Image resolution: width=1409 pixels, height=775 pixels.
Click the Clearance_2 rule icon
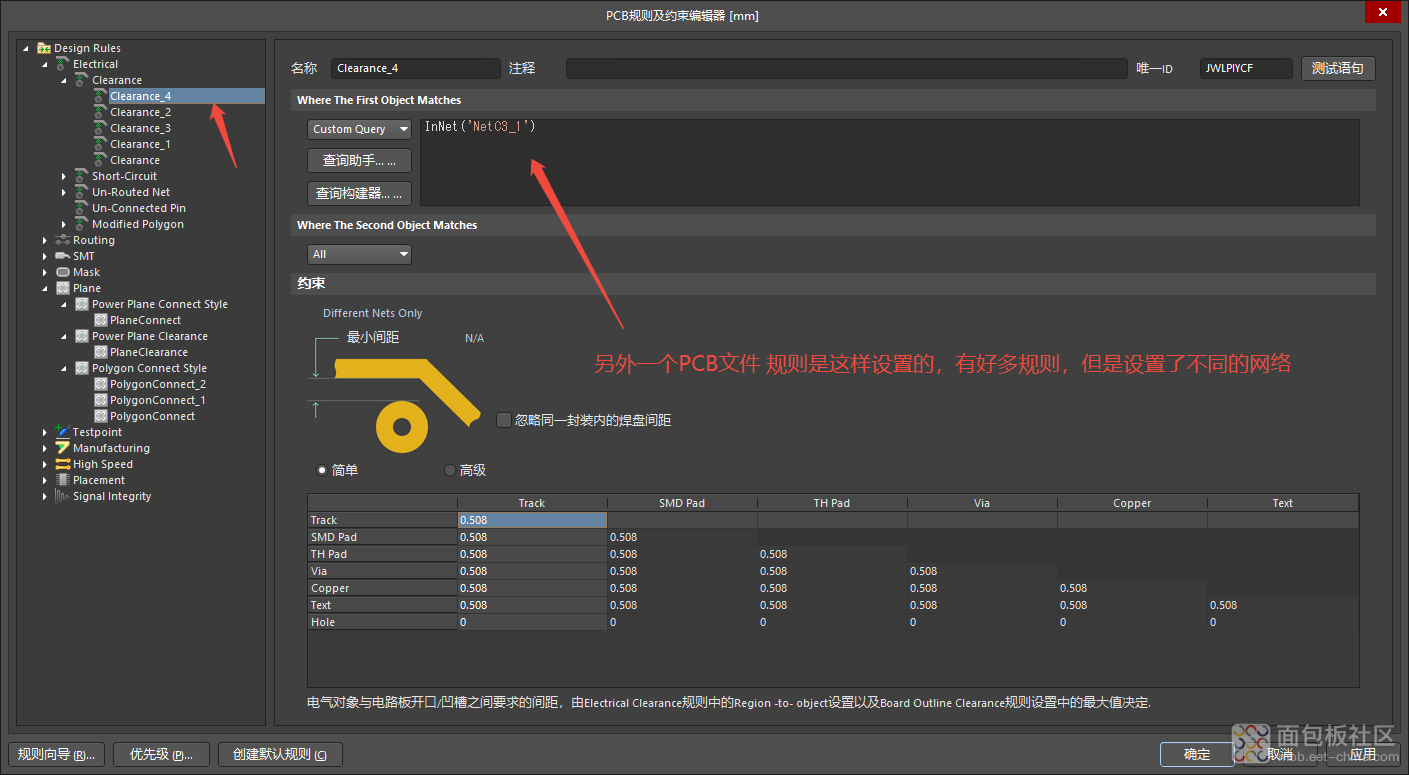[x=100, y=112]
